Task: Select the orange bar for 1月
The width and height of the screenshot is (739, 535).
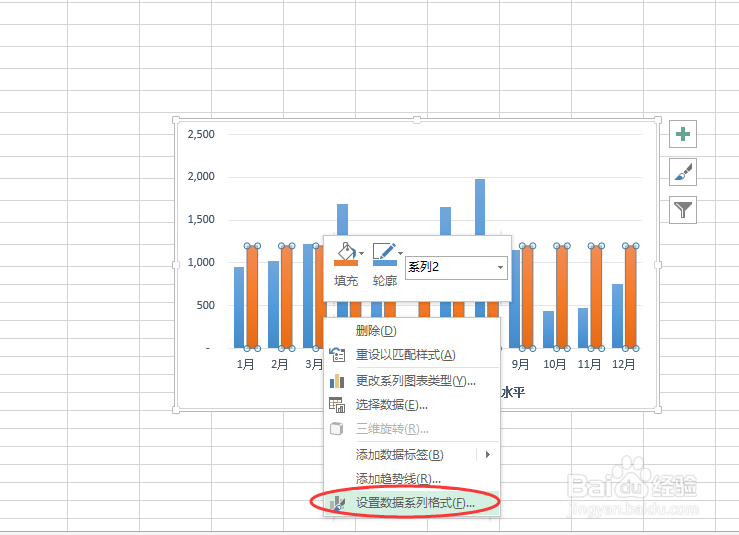Action: coord(253,297)
